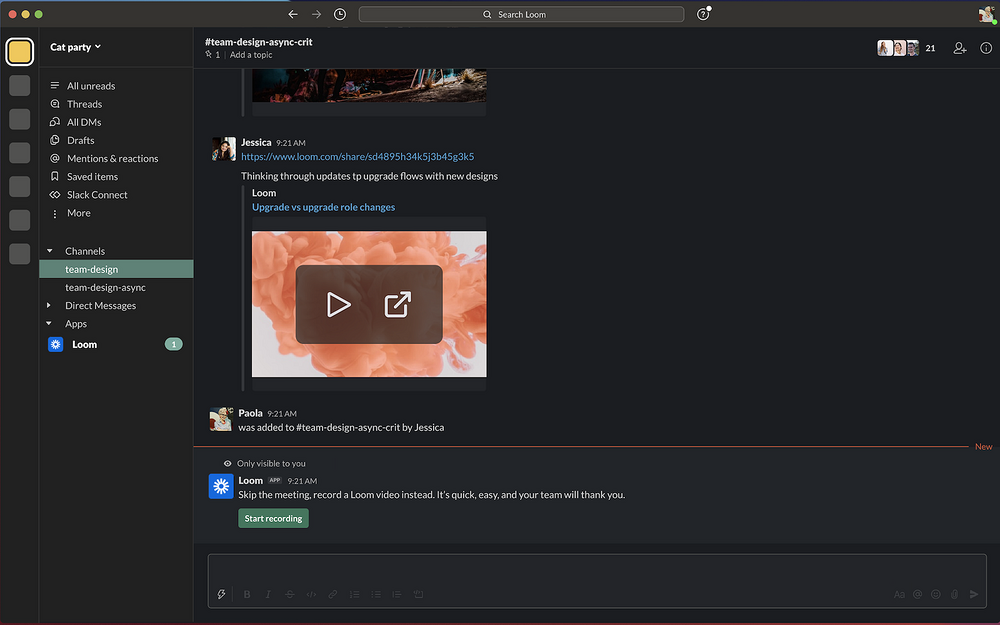Open the help question mark icon
Image resolution: width=1000 pixels, height=625 pixels.
click(703, 14)
